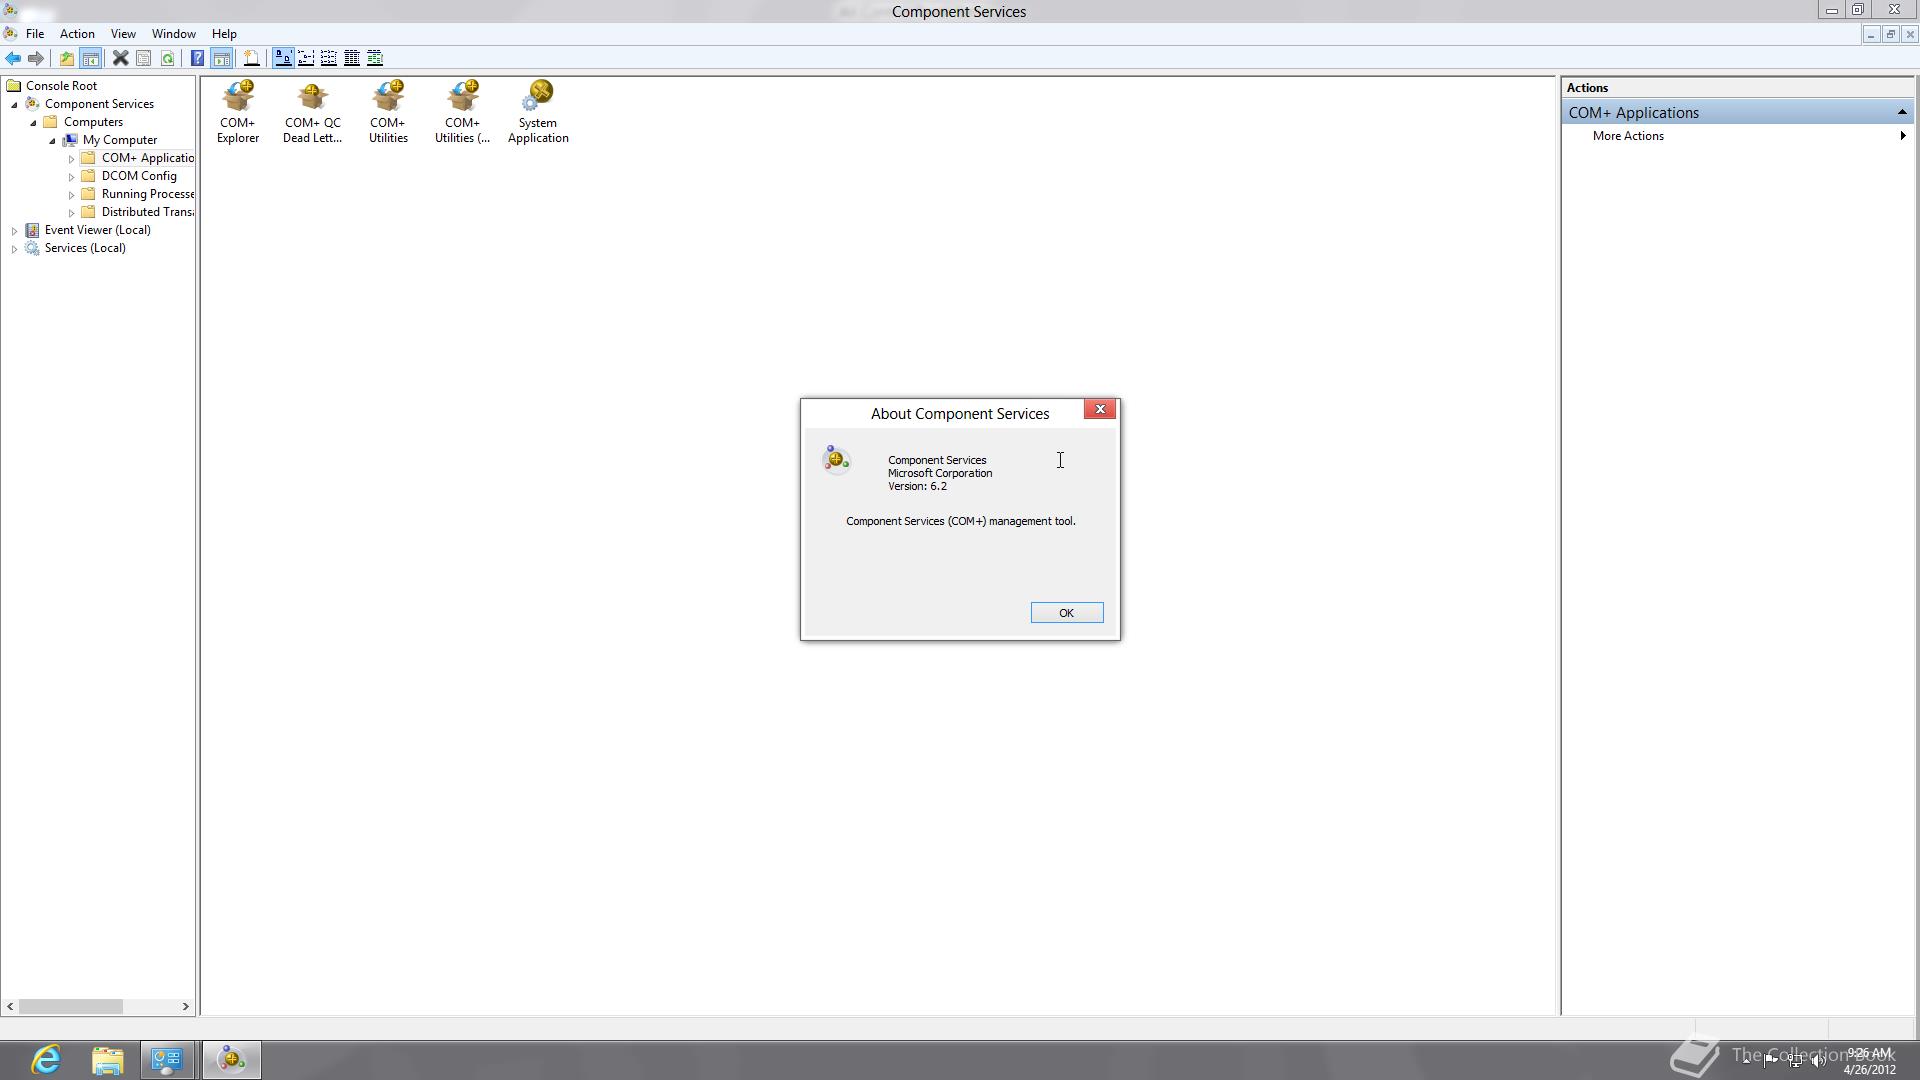Select My Computer in the tree
This screenshot has width=1920, height=1080.
tap(119, 140)
